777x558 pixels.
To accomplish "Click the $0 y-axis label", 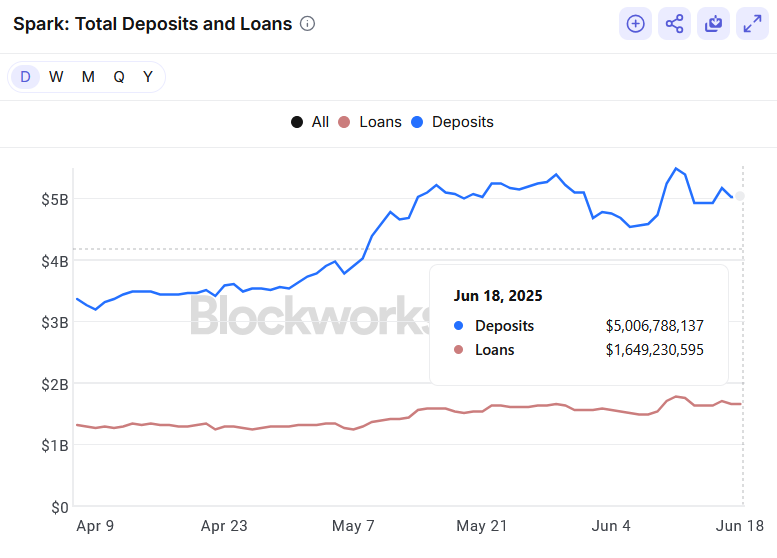I will [x=59, y=507].
